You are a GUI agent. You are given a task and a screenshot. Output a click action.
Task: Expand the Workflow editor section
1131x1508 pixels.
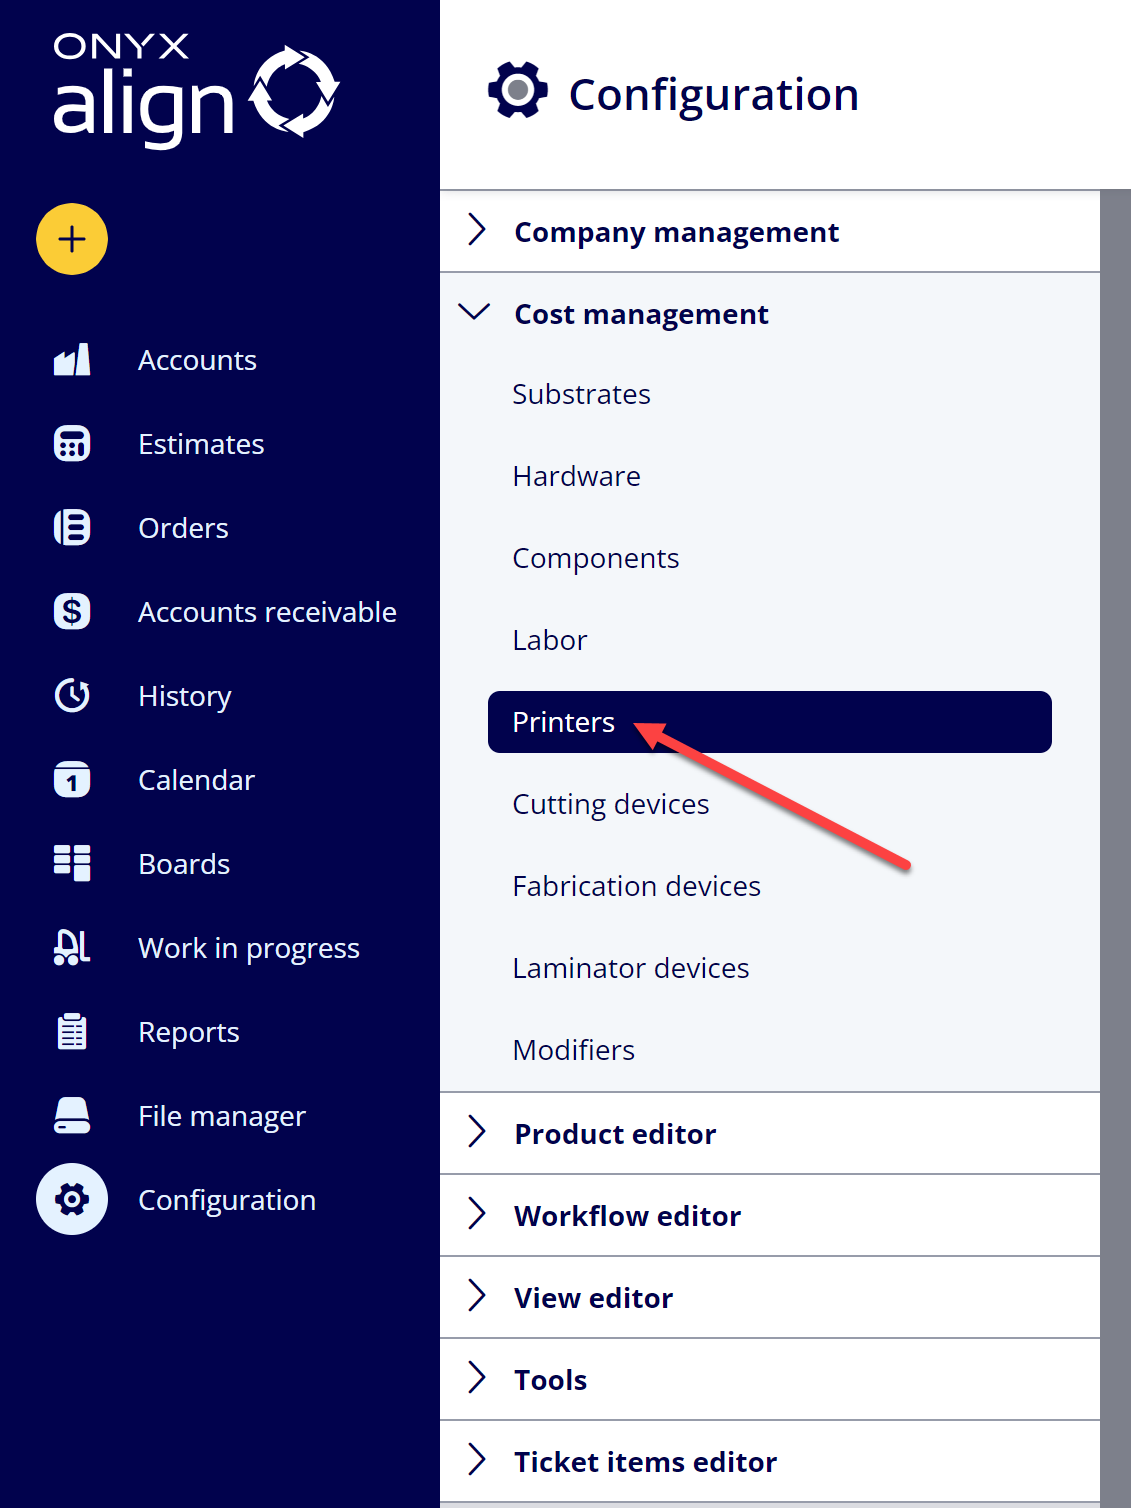tap(770, 1216)
